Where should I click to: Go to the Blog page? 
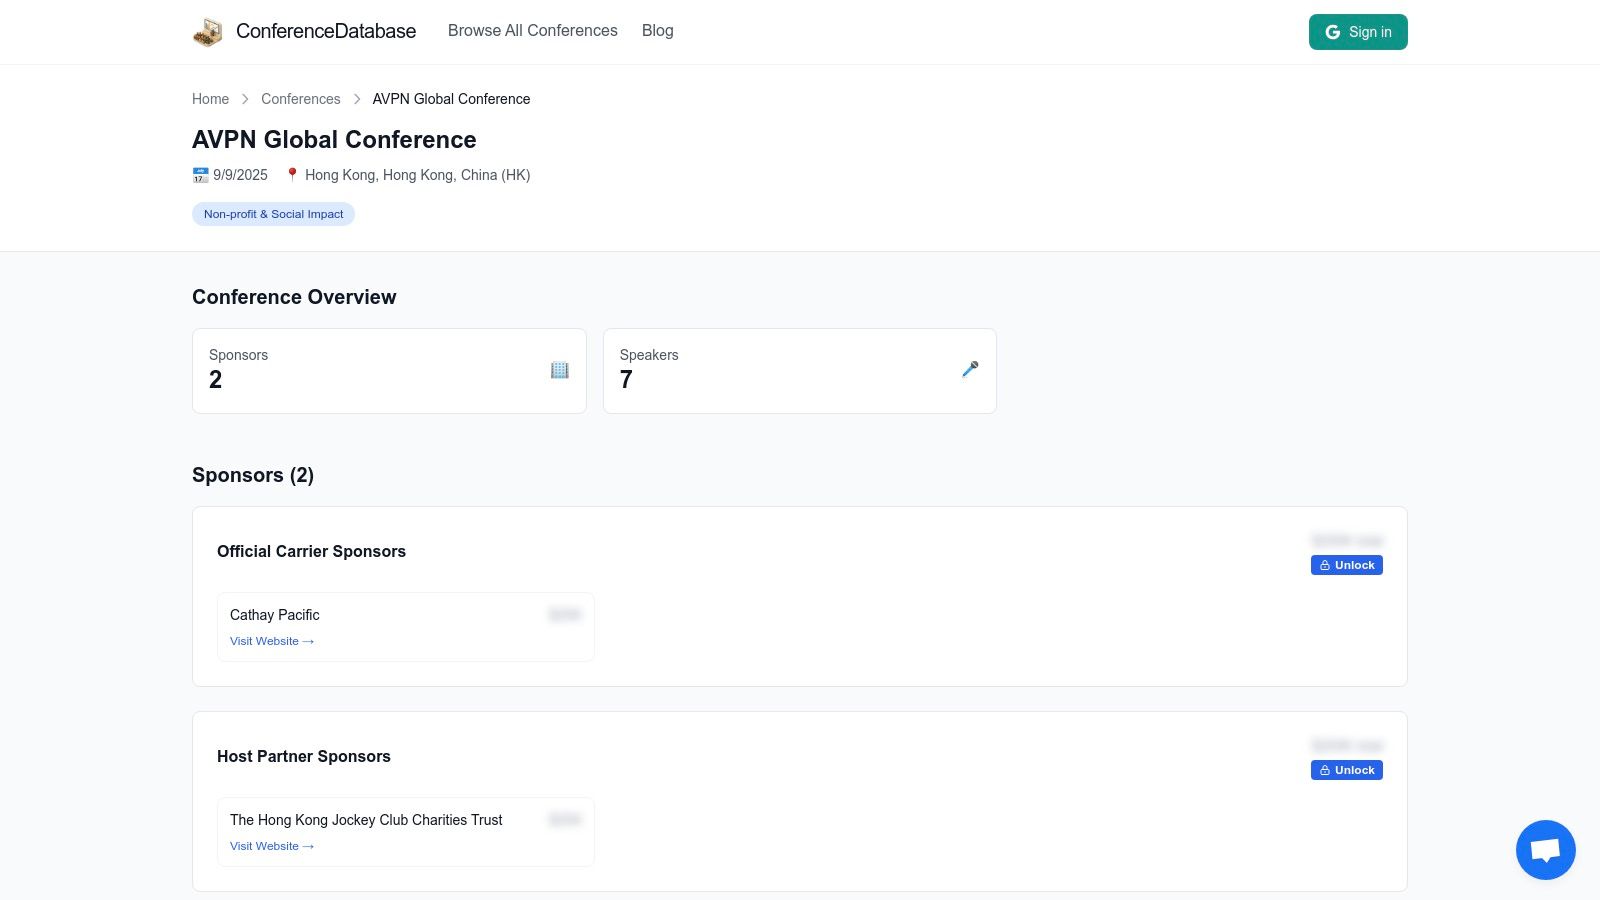[x=657, y=31]
